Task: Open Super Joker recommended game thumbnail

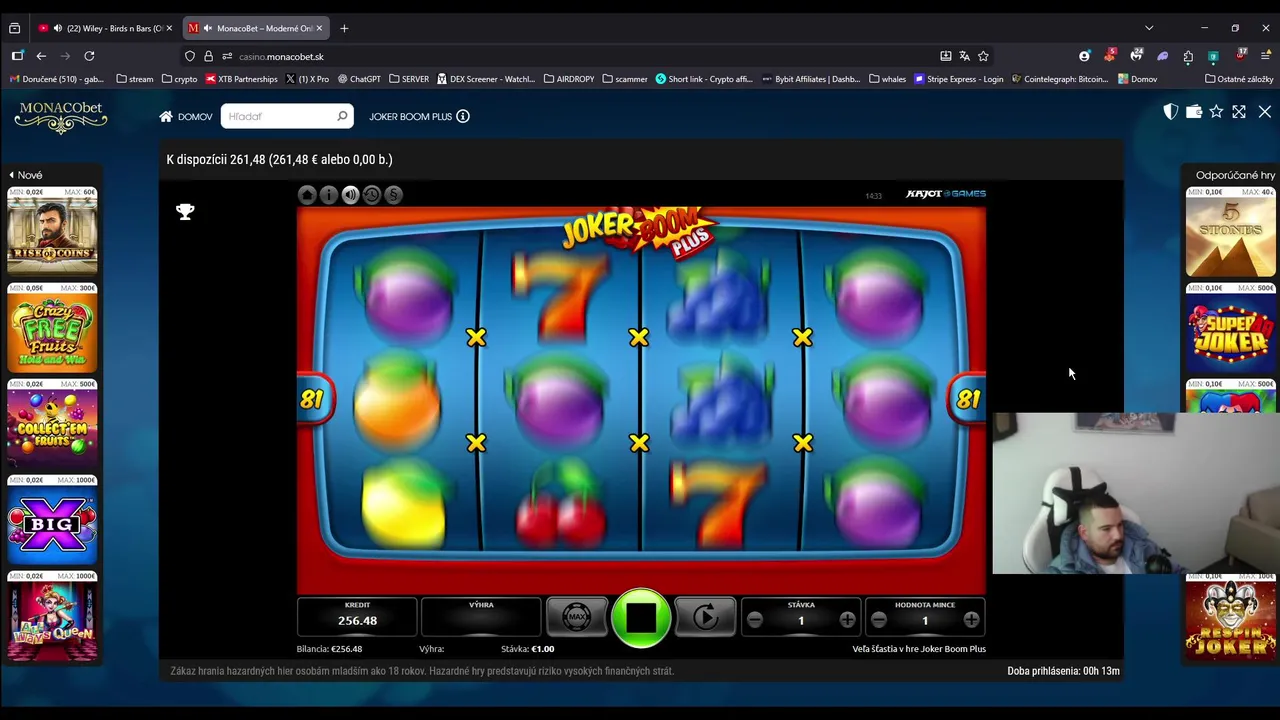Action: click(1231, 328)
